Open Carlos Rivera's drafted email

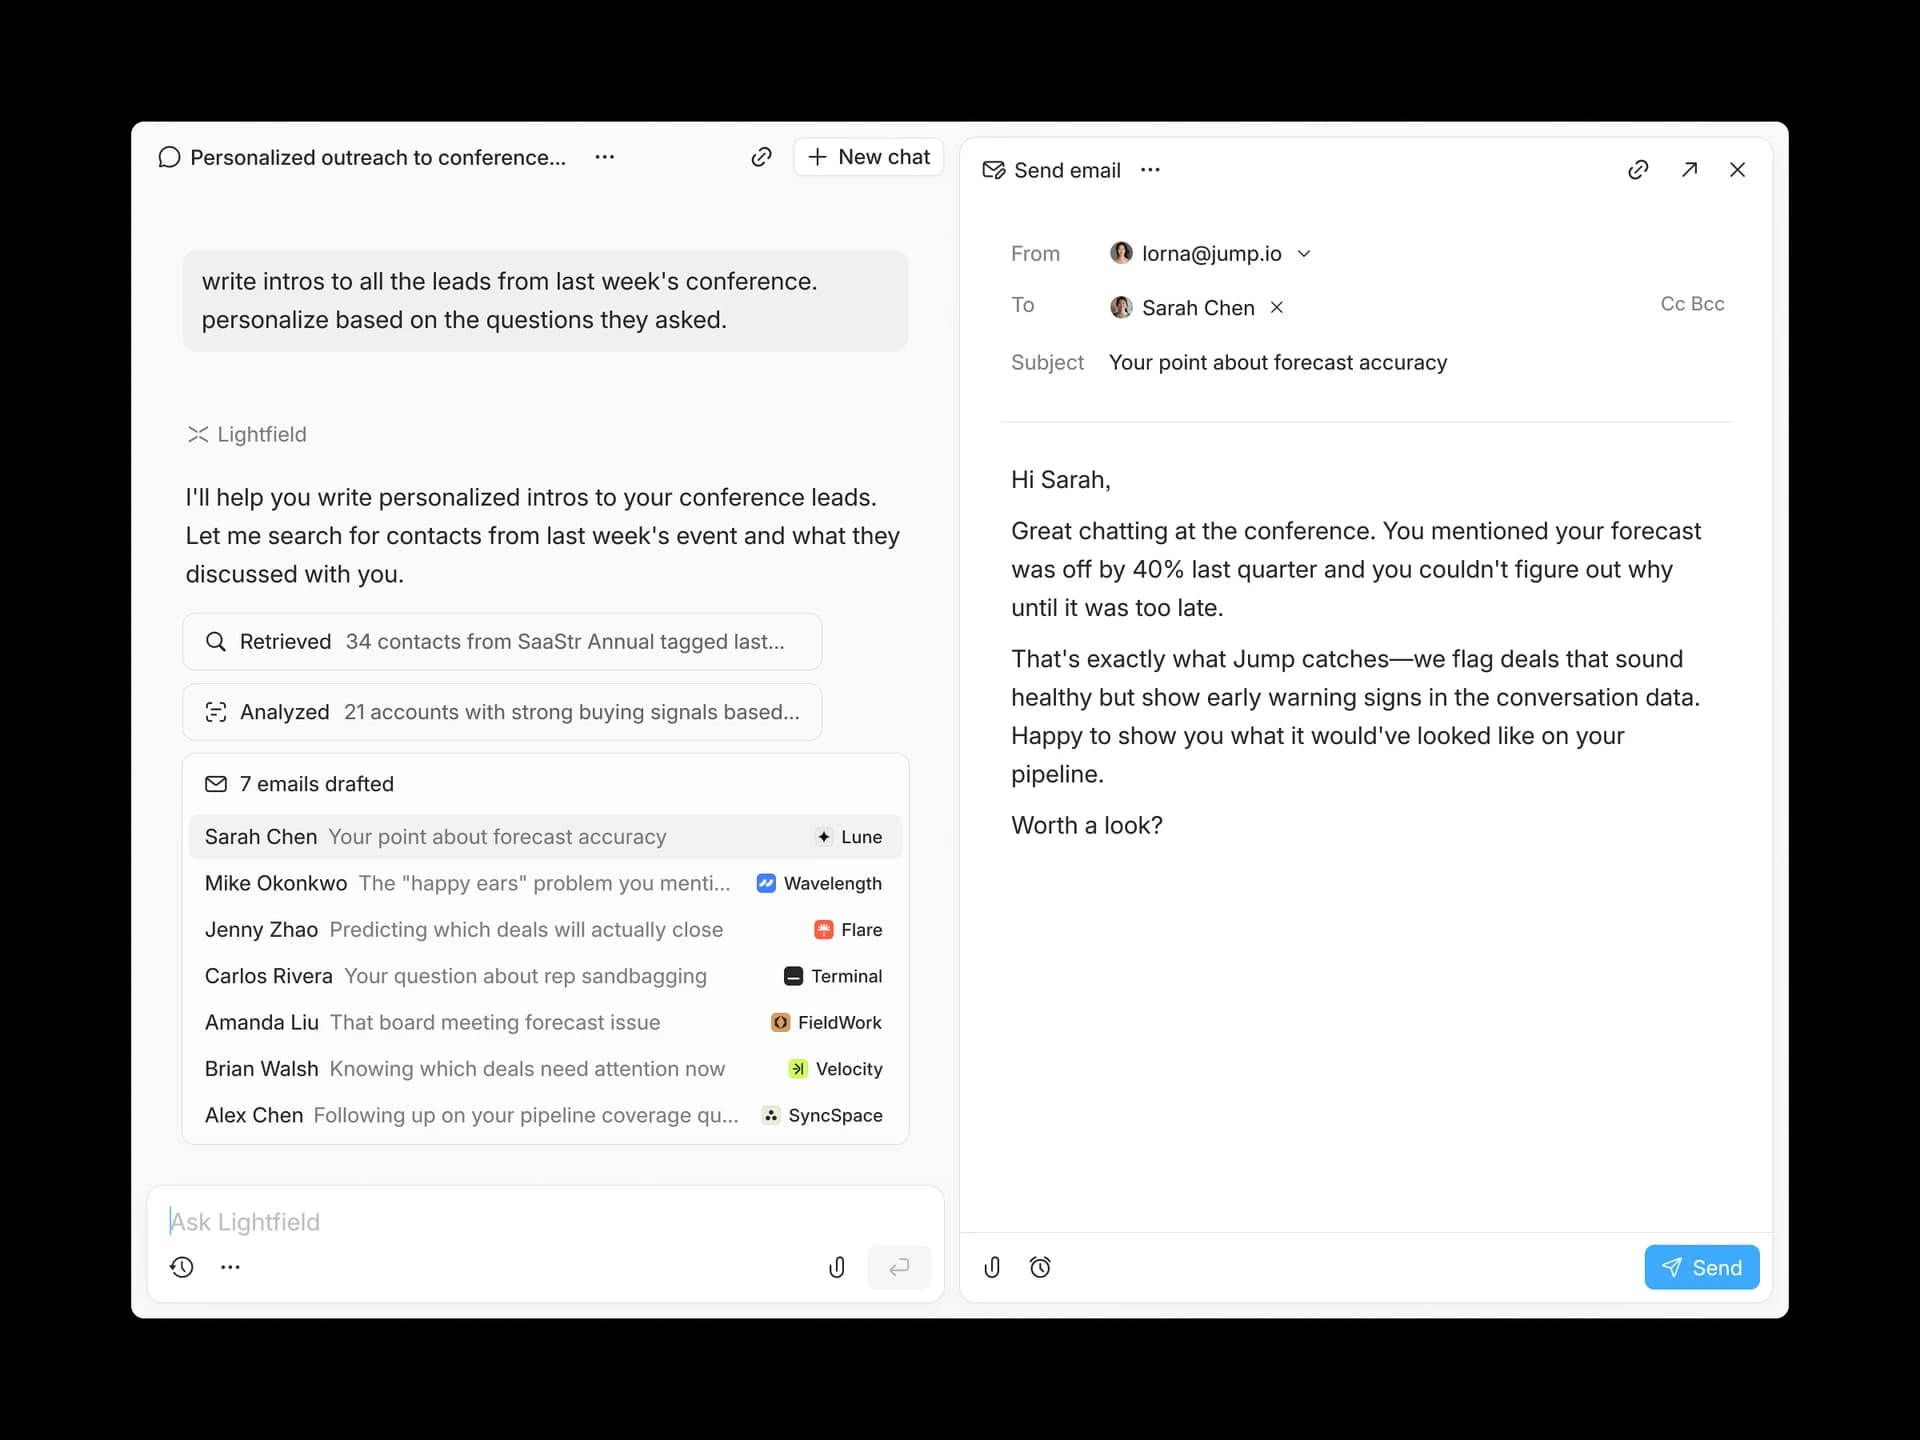(x=544, y=976)
